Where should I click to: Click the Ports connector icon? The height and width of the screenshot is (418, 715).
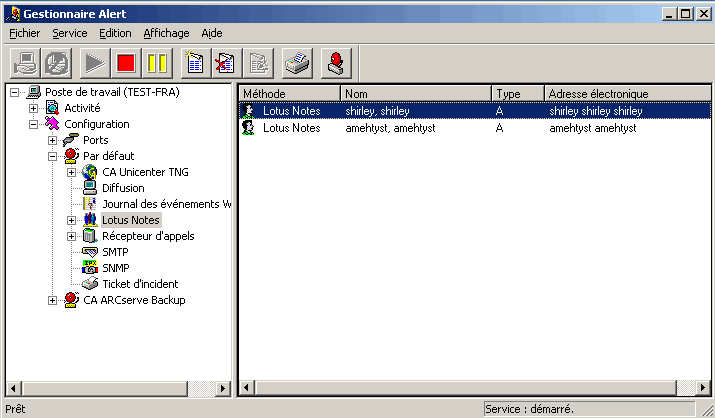(71, 140)
